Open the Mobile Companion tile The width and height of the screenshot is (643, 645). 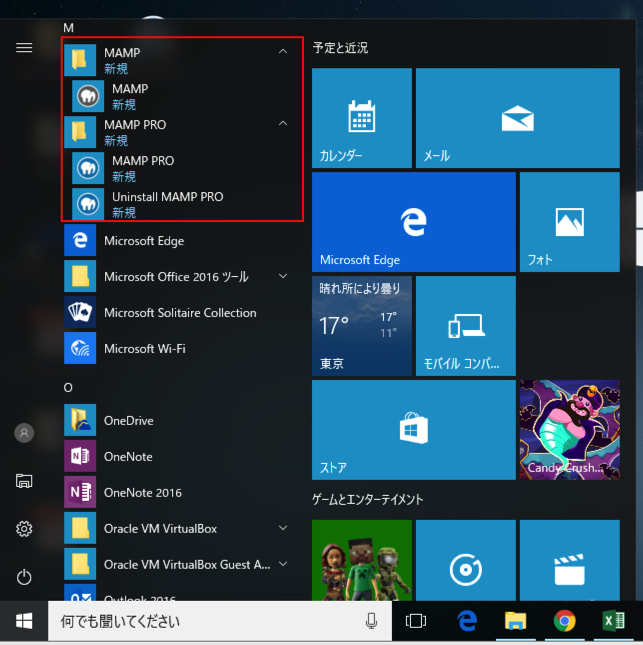pos(466,326)
